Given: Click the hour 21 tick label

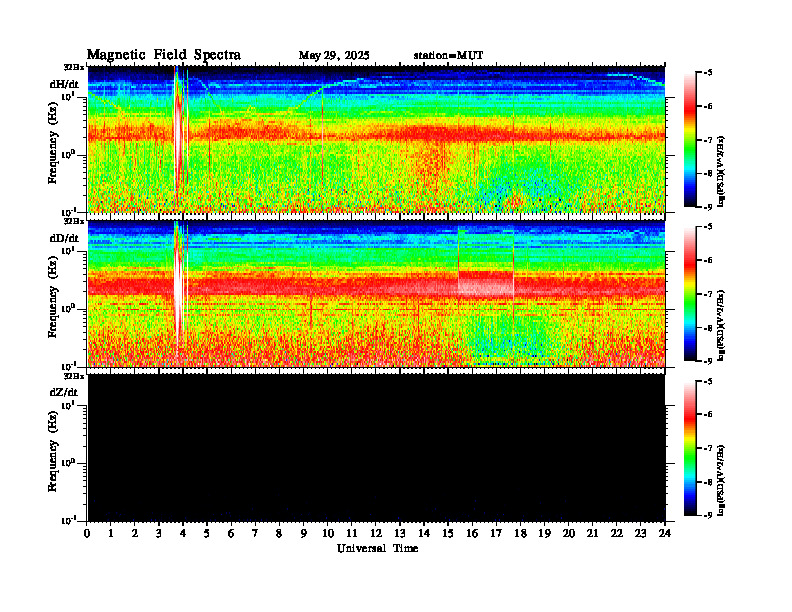Looking at the screenshot, I should 592,533.
